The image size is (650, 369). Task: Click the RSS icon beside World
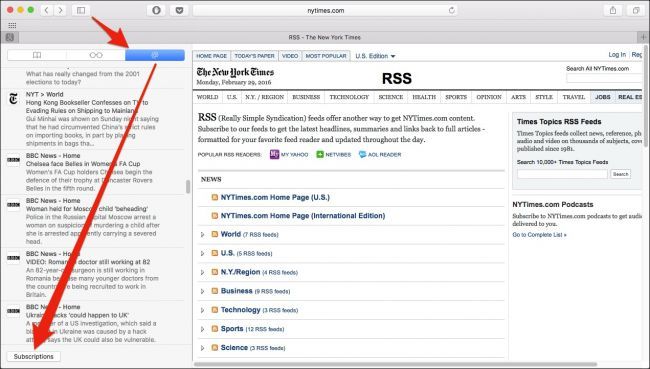pyautogui.click(x=215, y=234)
